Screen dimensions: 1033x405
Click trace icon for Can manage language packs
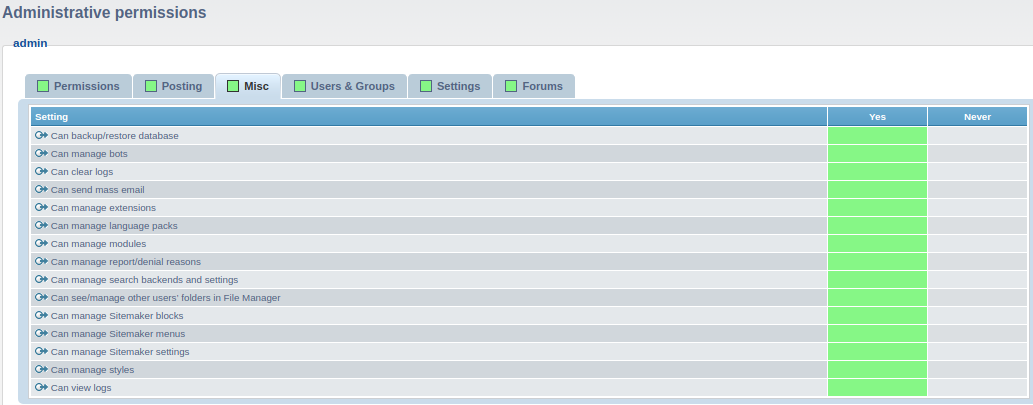click(42, 225)
